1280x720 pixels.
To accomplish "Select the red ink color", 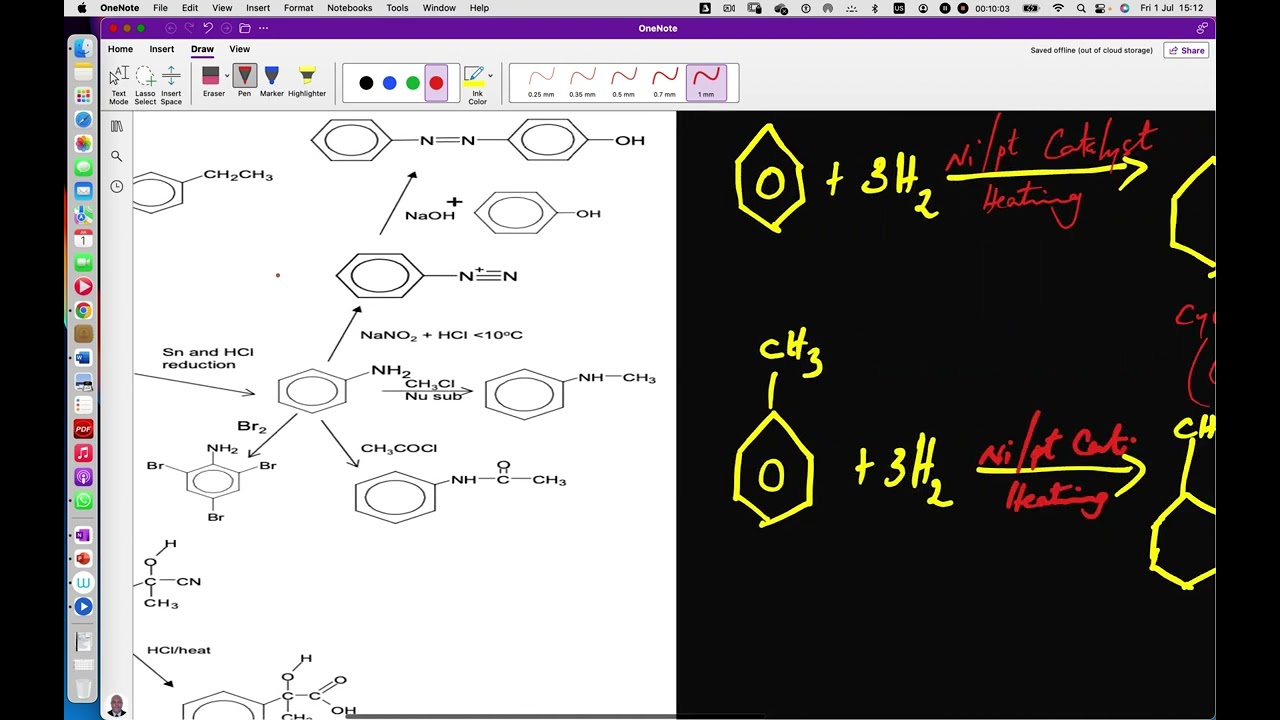I will click(x=436, y=83).
